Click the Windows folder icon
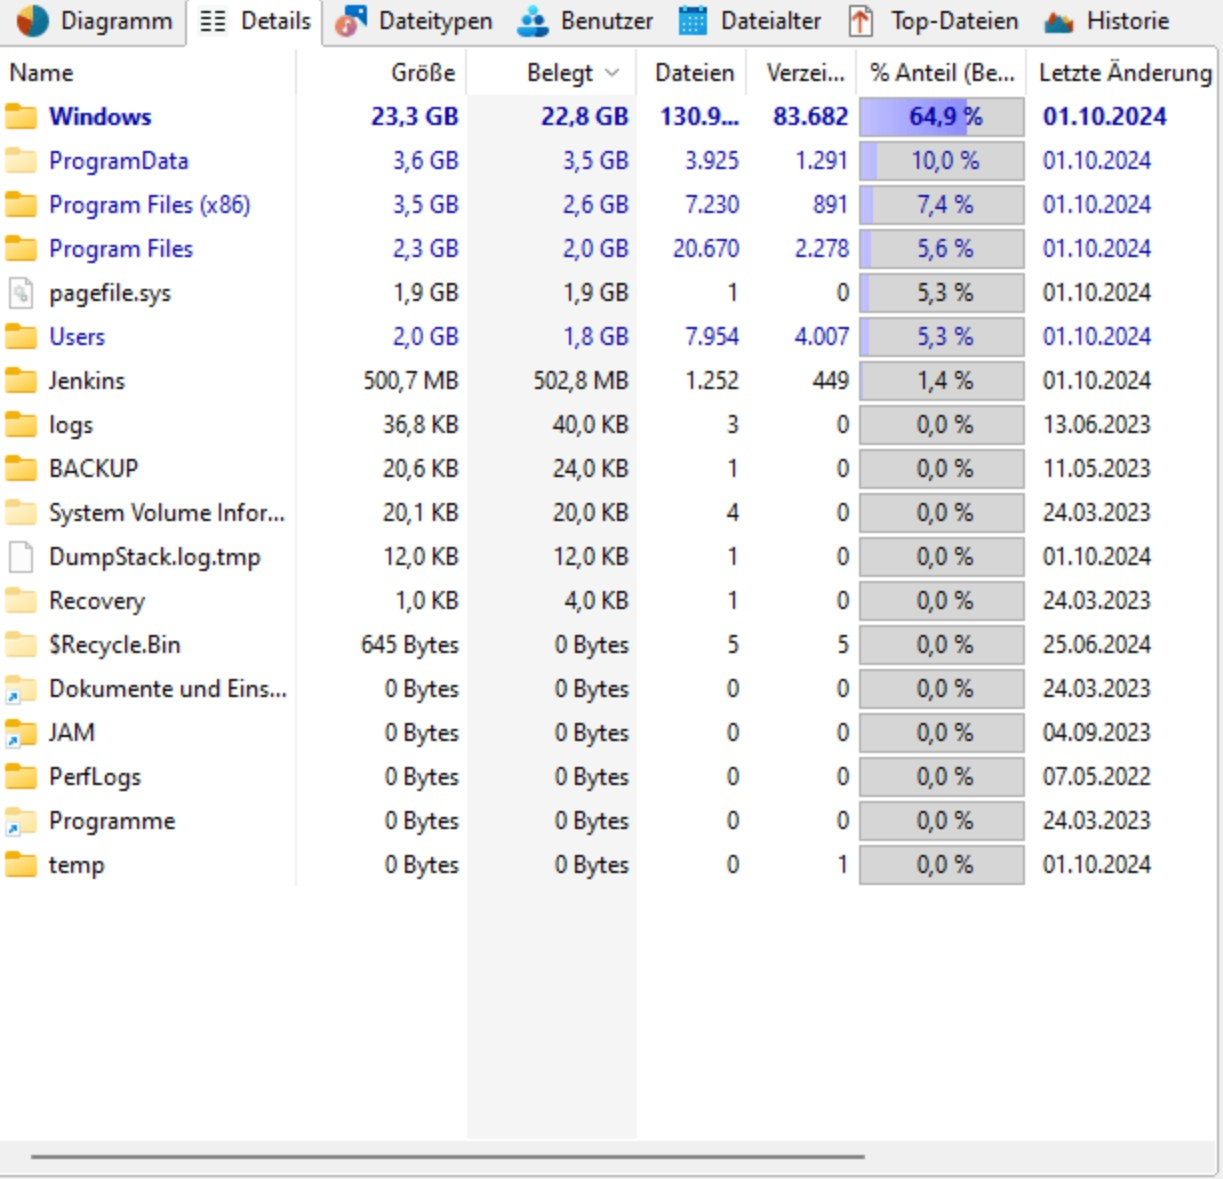1223x1179 pixels. pyautogui.click(x=20, y=117)
